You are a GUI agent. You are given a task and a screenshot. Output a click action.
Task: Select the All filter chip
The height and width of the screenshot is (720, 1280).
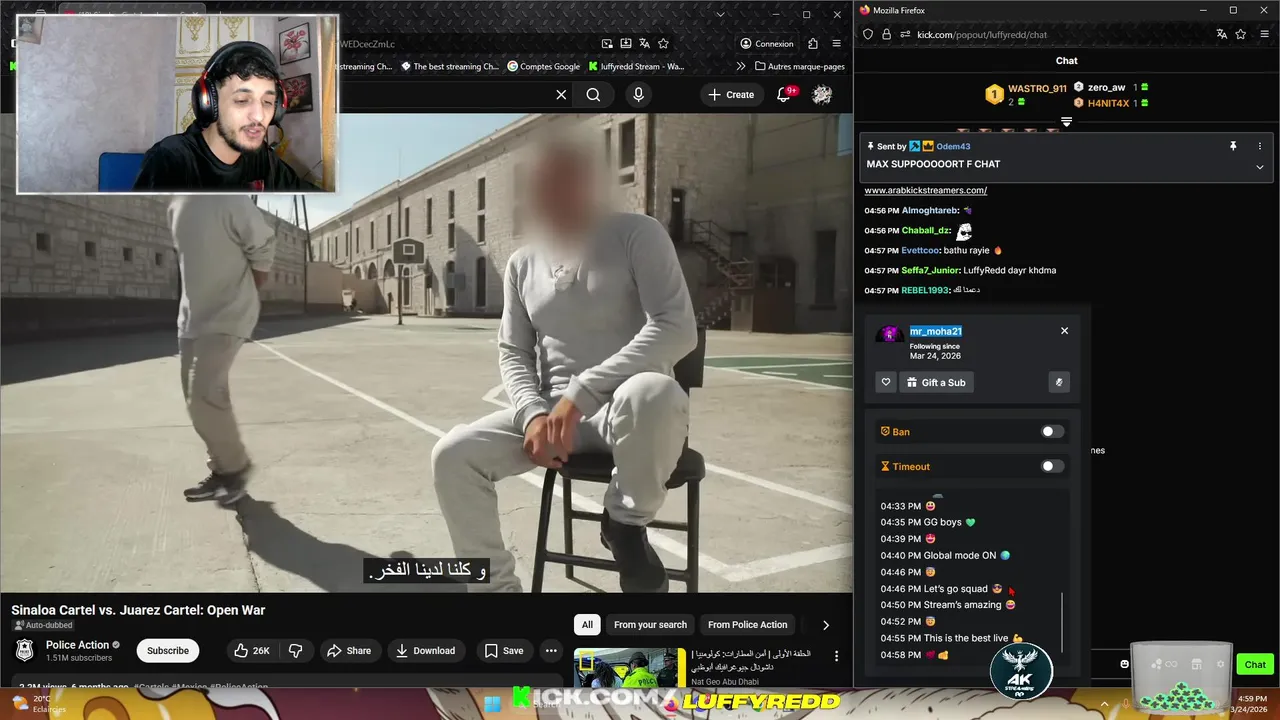point(587,625)
